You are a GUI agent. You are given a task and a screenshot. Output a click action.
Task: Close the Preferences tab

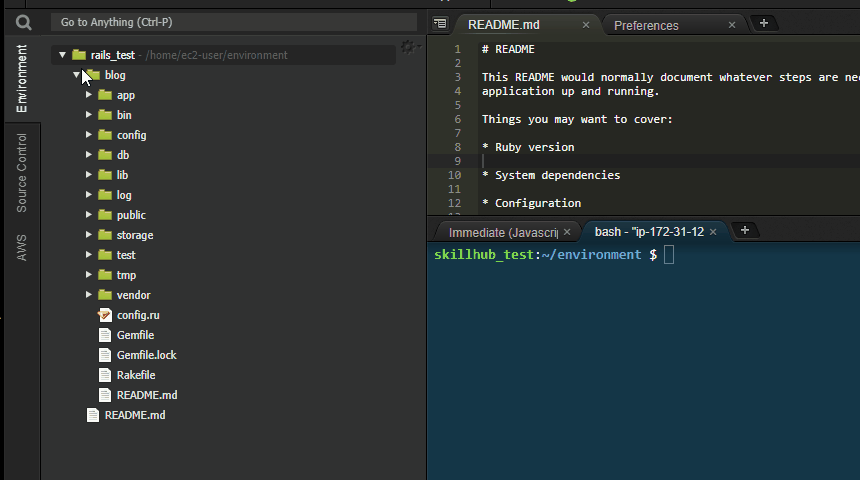coord(732,25)
